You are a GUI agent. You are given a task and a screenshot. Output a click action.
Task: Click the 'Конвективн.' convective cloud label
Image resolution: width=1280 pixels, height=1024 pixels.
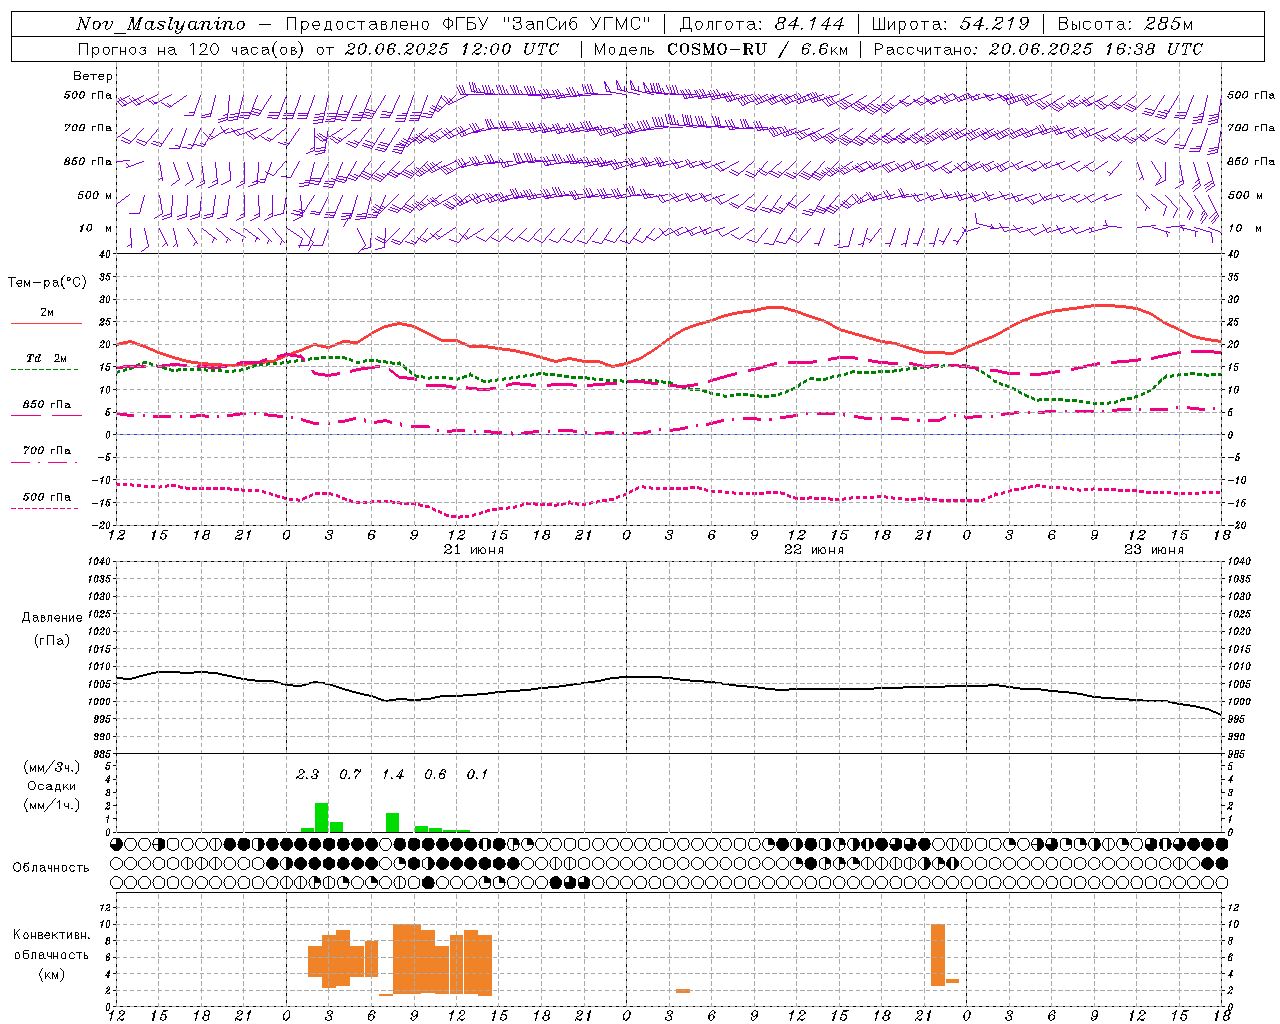click(51, 934)
